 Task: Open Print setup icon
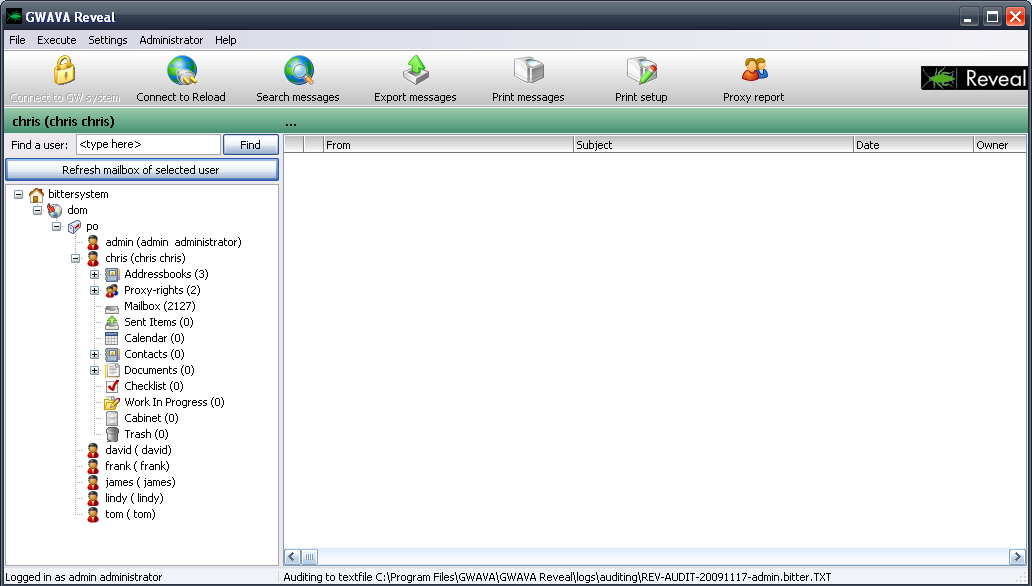click(642, 70)
